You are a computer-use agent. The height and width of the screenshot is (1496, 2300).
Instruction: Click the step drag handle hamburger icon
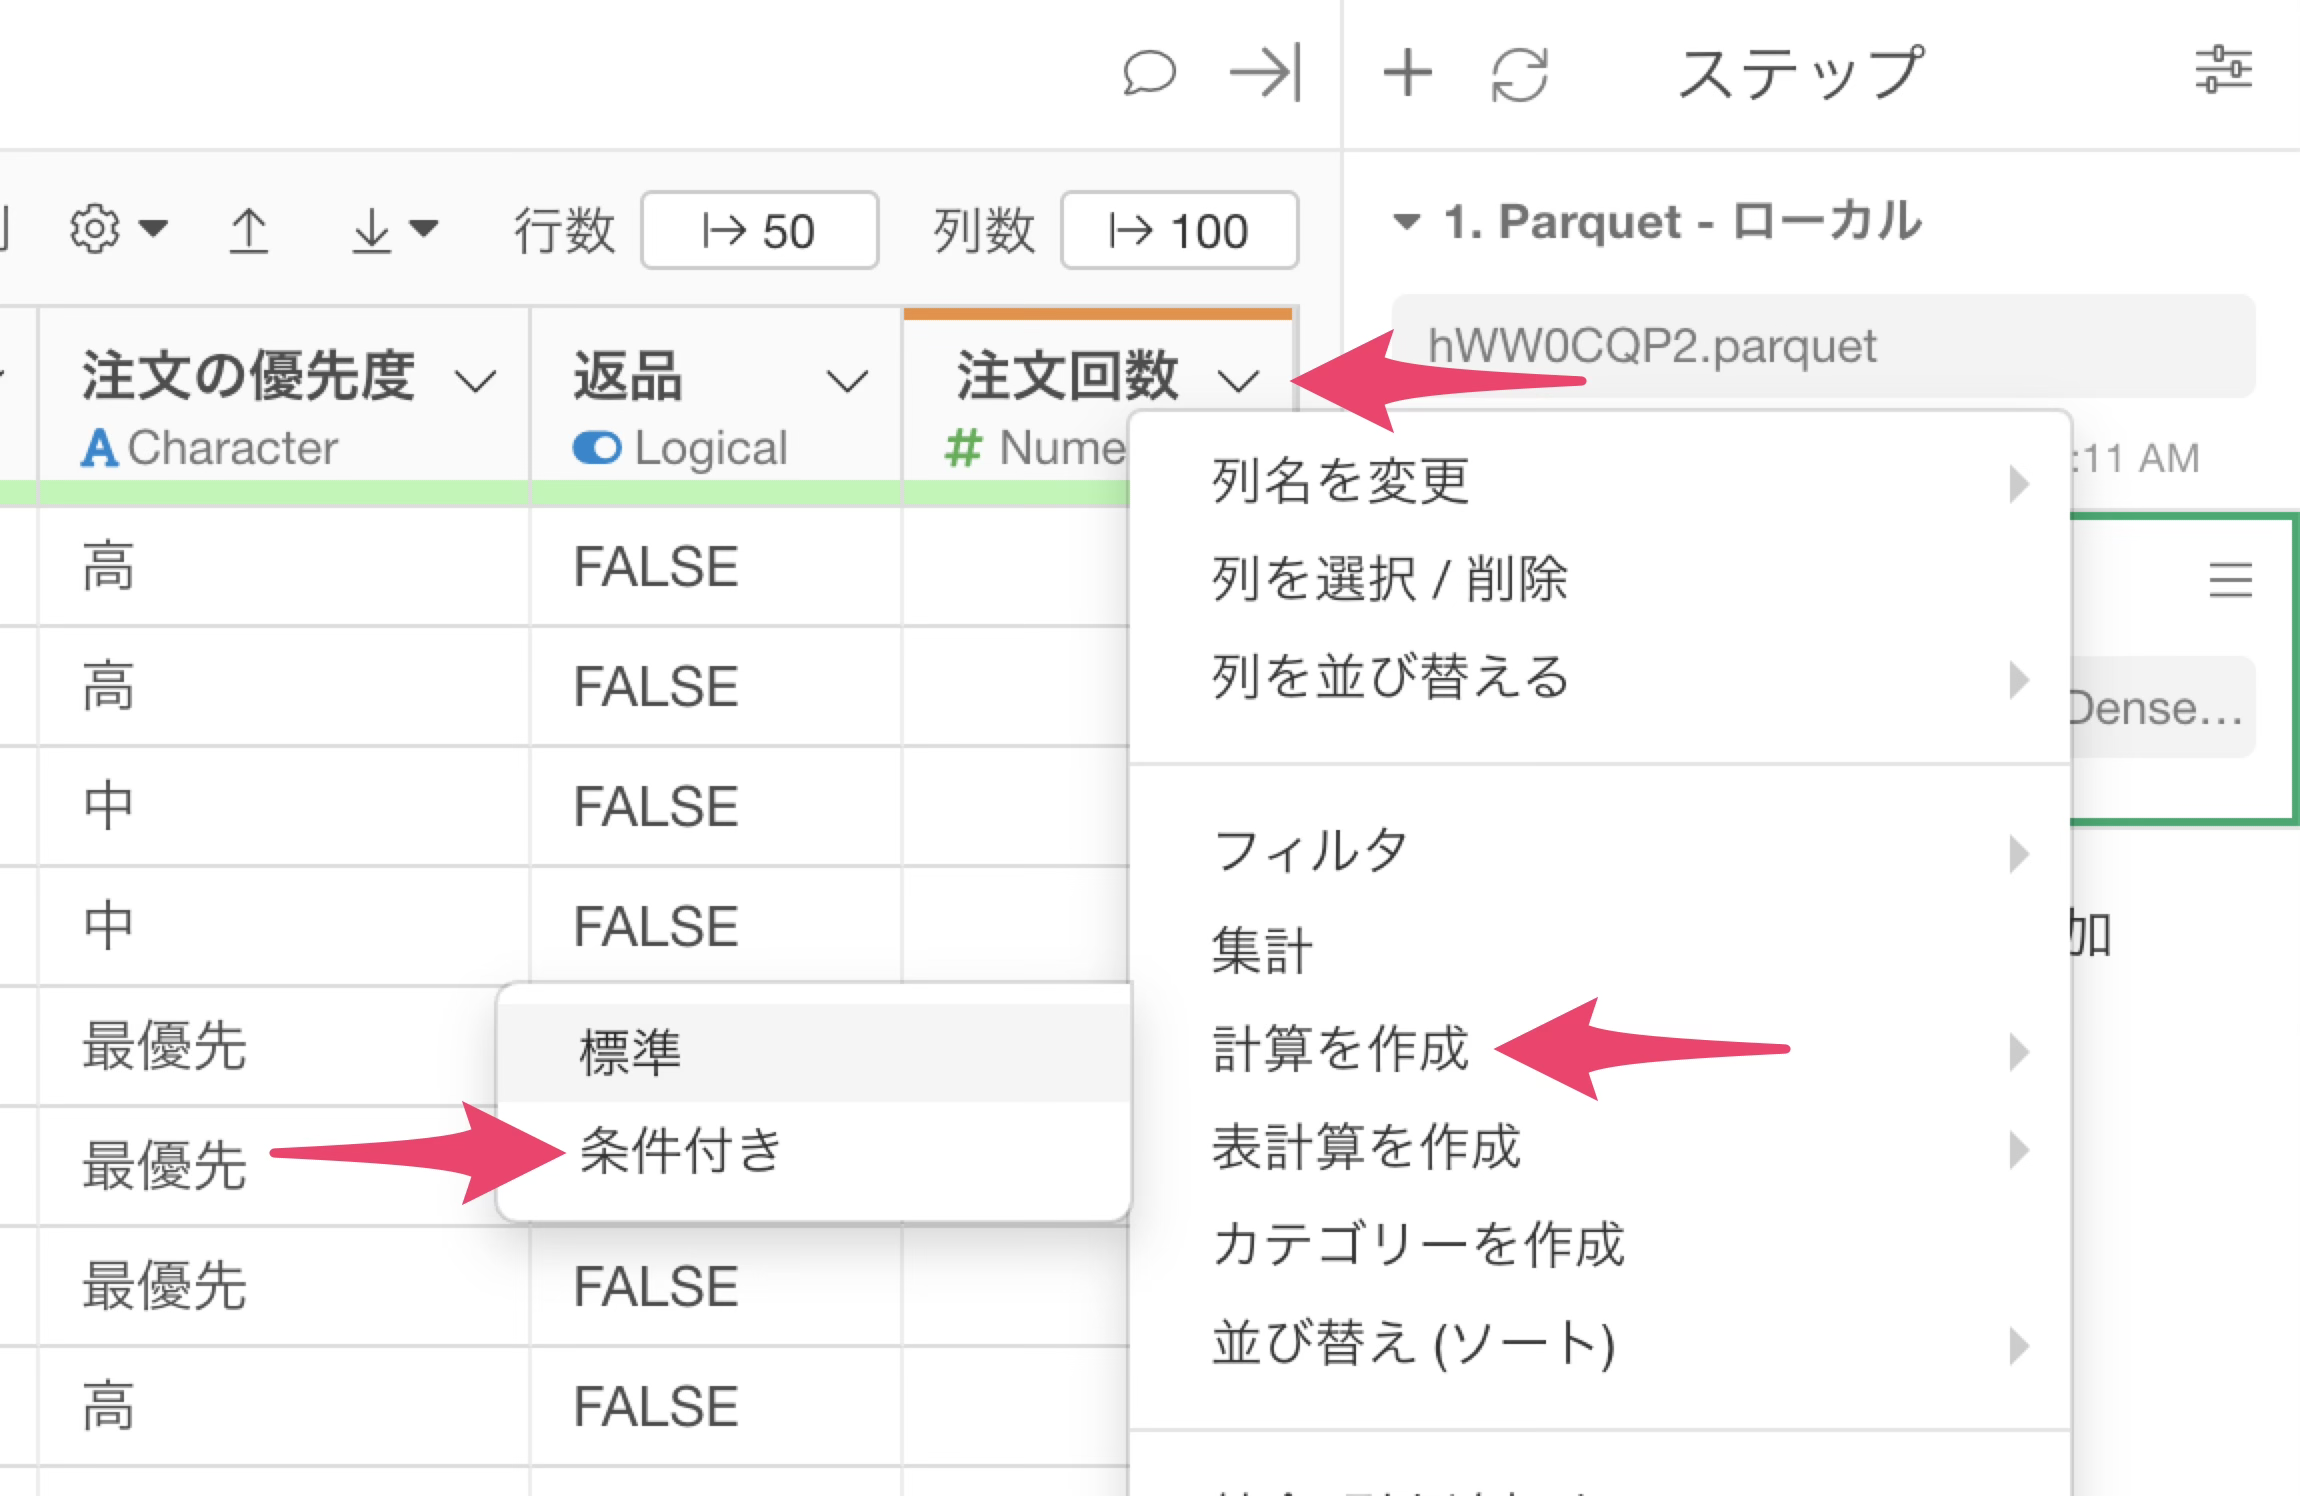(x=2229, y=580)
